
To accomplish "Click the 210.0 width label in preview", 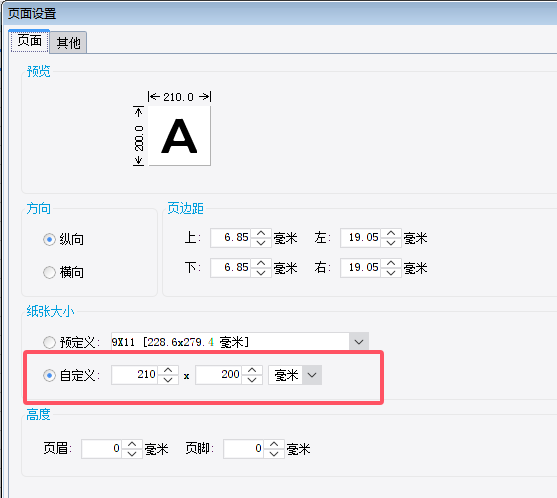I will pyautogui.click(x=178, y=97).
